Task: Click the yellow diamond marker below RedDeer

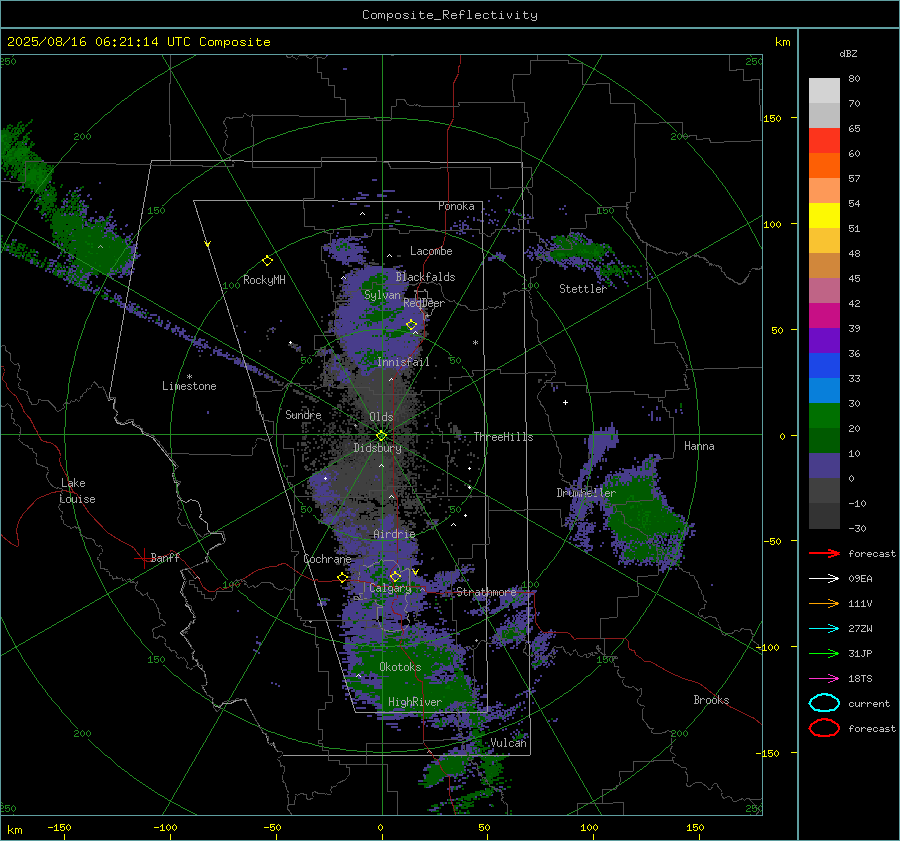Action: pyautogui.click(x=411, y=325)
